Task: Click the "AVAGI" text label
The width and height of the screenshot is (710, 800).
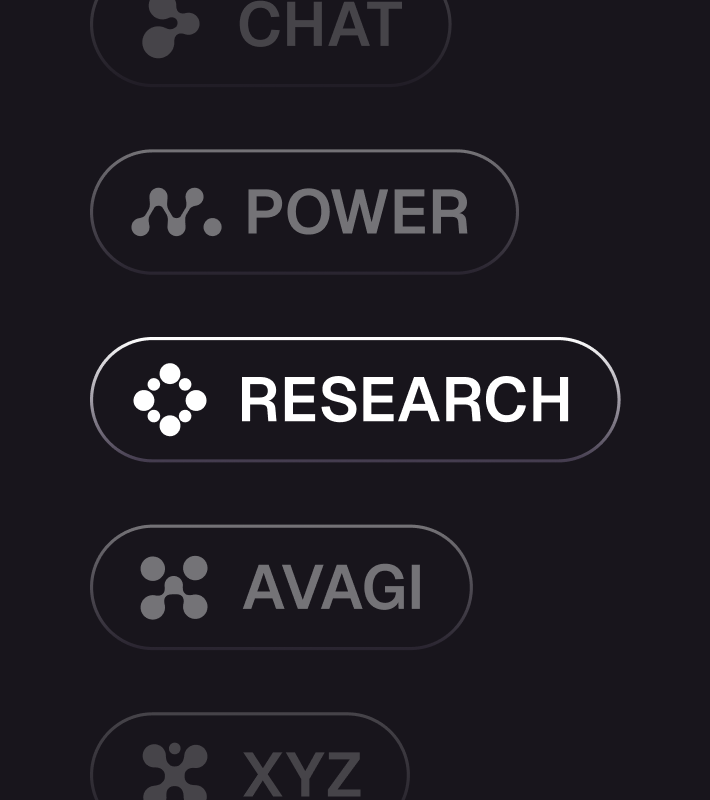Action: [332, 588]
